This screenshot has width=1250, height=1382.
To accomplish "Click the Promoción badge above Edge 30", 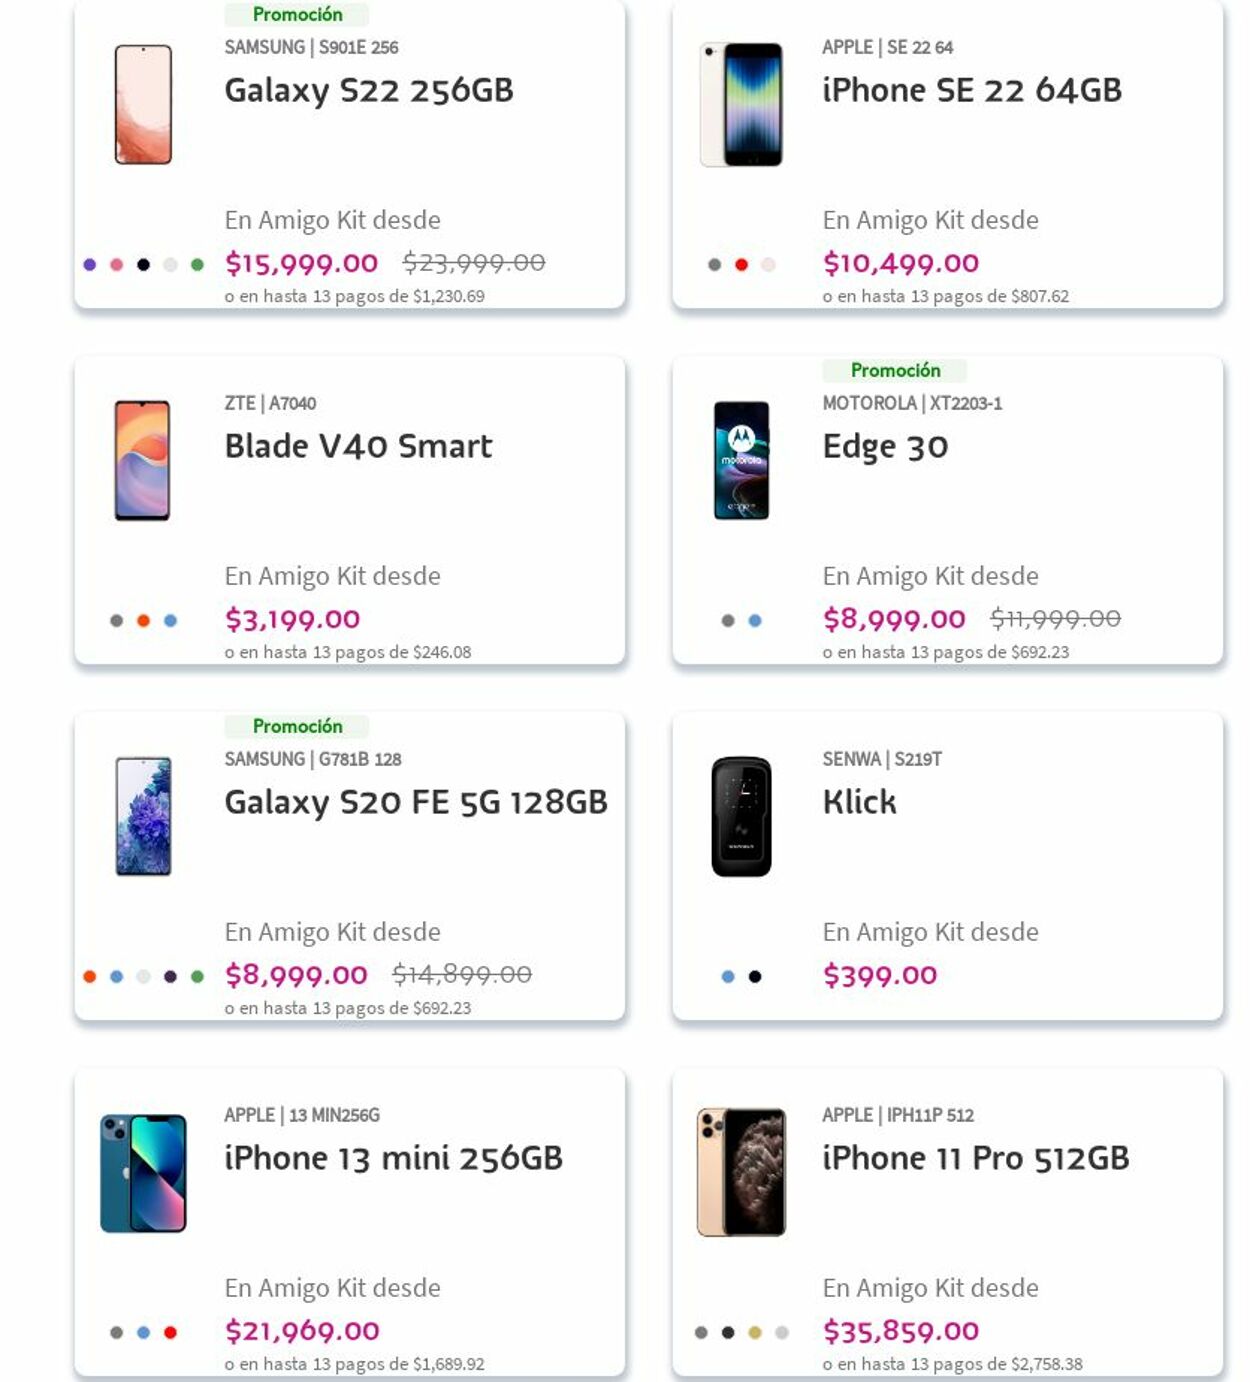I will 895,371.
